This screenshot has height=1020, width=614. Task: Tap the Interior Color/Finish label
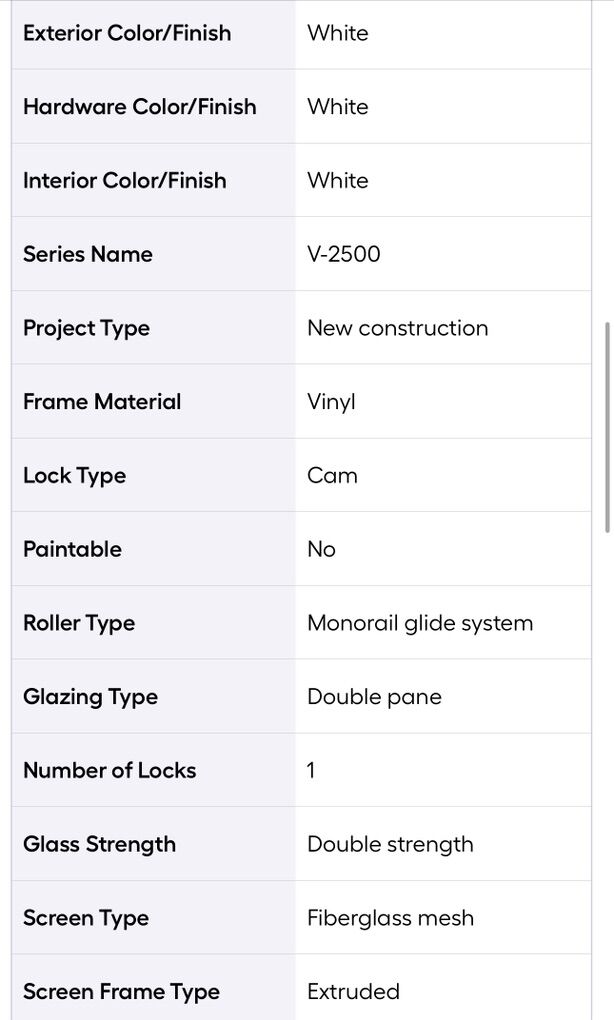tap(125, 181)
